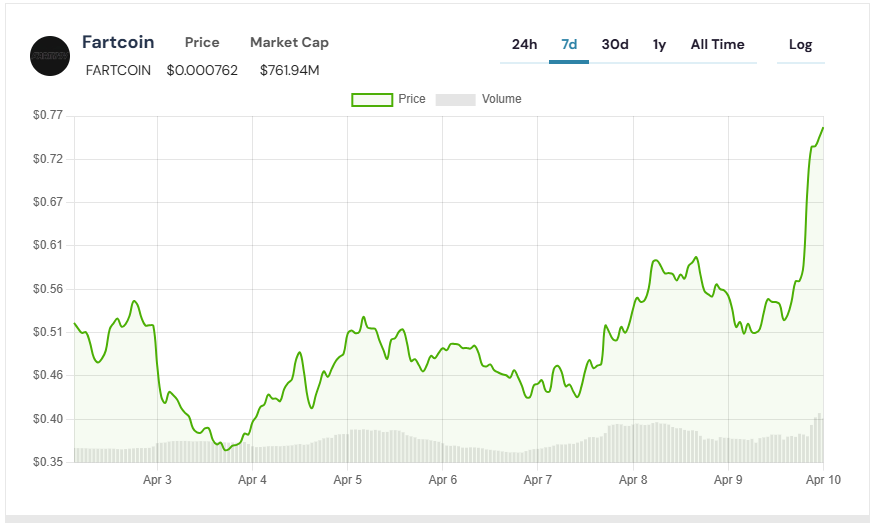Click the $0.46 y-axis label

(48, 375)
